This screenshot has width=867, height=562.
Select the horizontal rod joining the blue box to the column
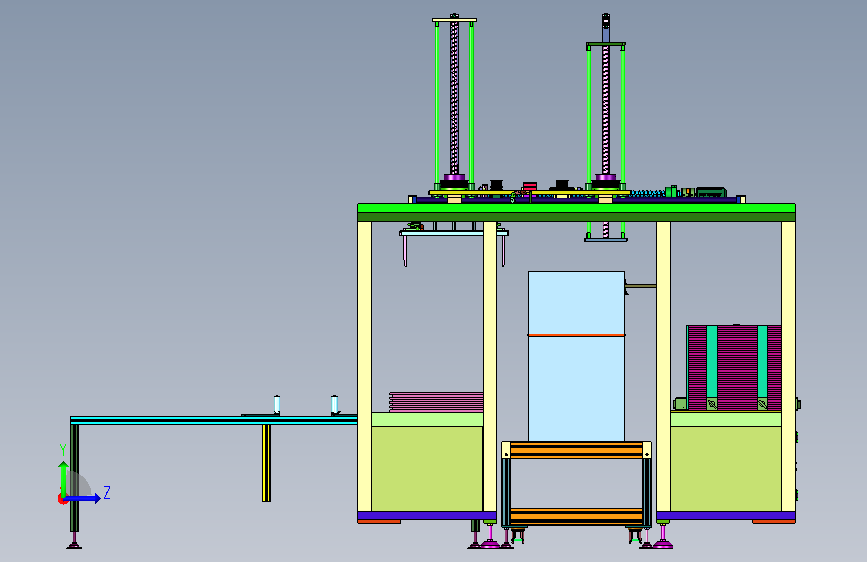(641, 286)
